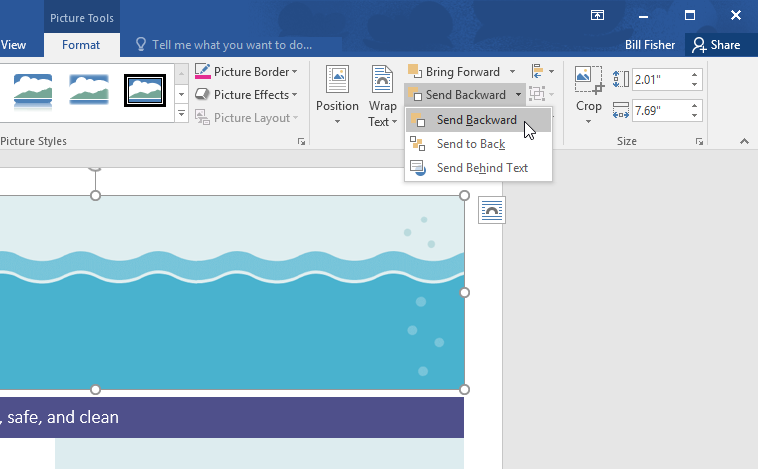The height and width of the screenshot is (469, 758).
Task: Expand the Picture Styles gallery More arrow
Action: (x=181, y=115)
